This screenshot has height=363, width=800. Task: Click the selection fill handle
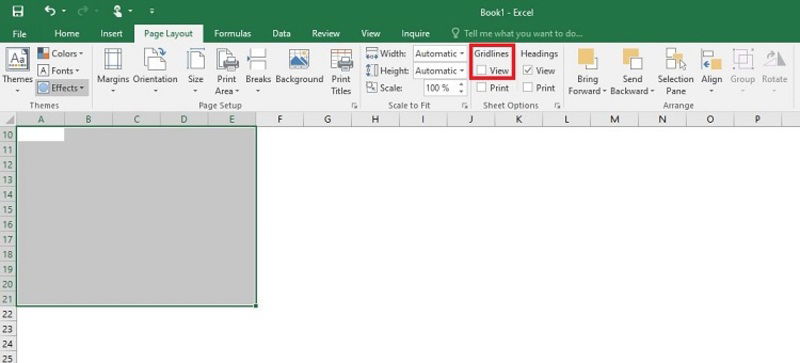point(256,306)
